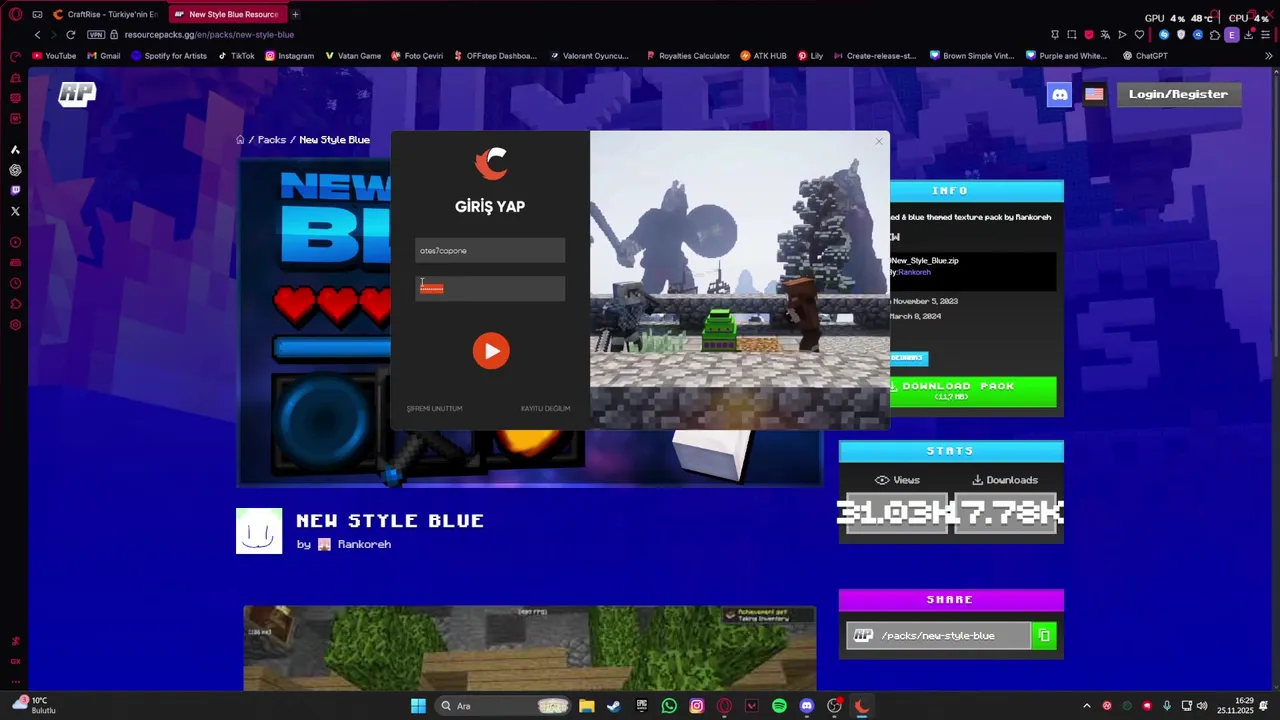Copy the share link with green icon
This screenshot has height=720, width=1280.
1044,636
